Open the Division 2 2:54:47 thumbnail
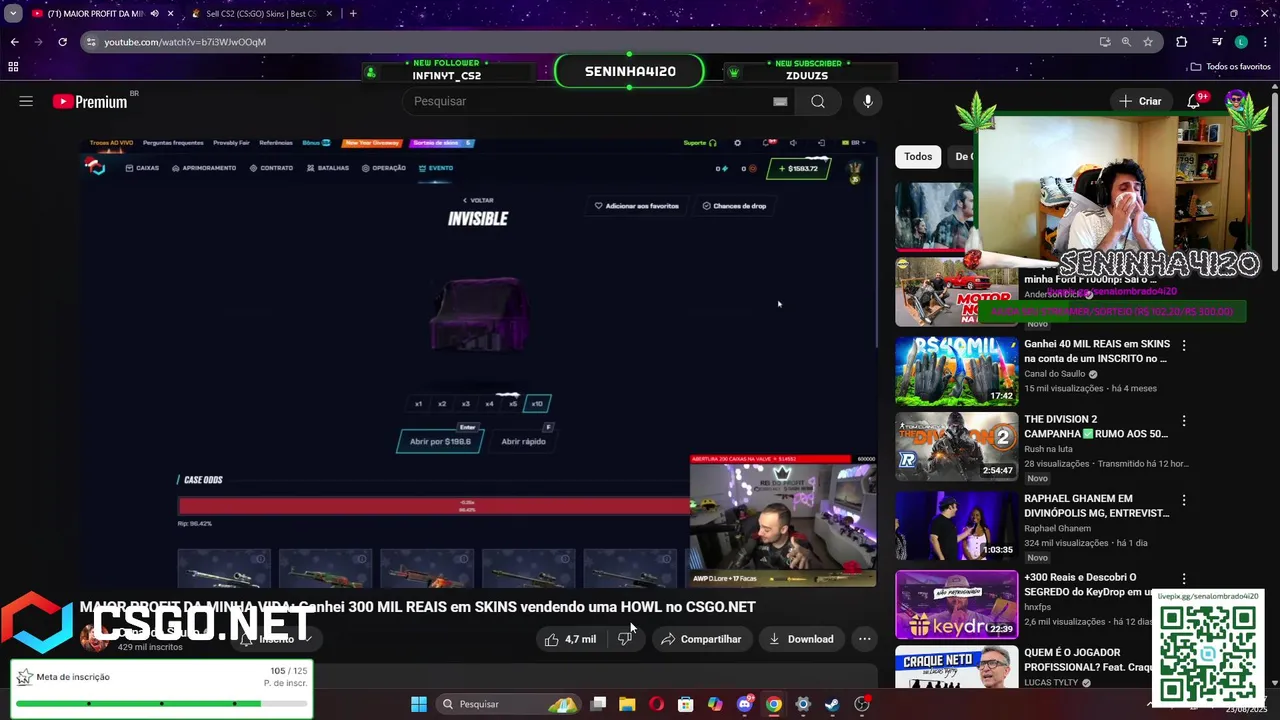Screen dimensions: 1280x720 pyautogui.click(x=956, y=447)
